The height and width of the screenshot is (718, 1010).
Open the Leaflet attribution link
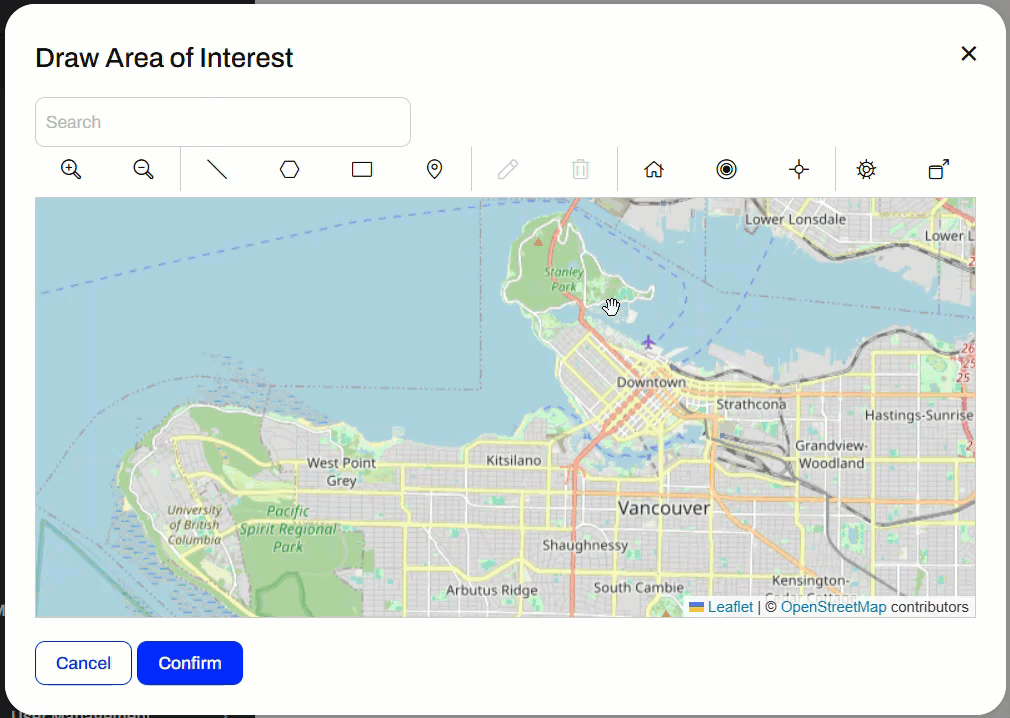(730, 607)
